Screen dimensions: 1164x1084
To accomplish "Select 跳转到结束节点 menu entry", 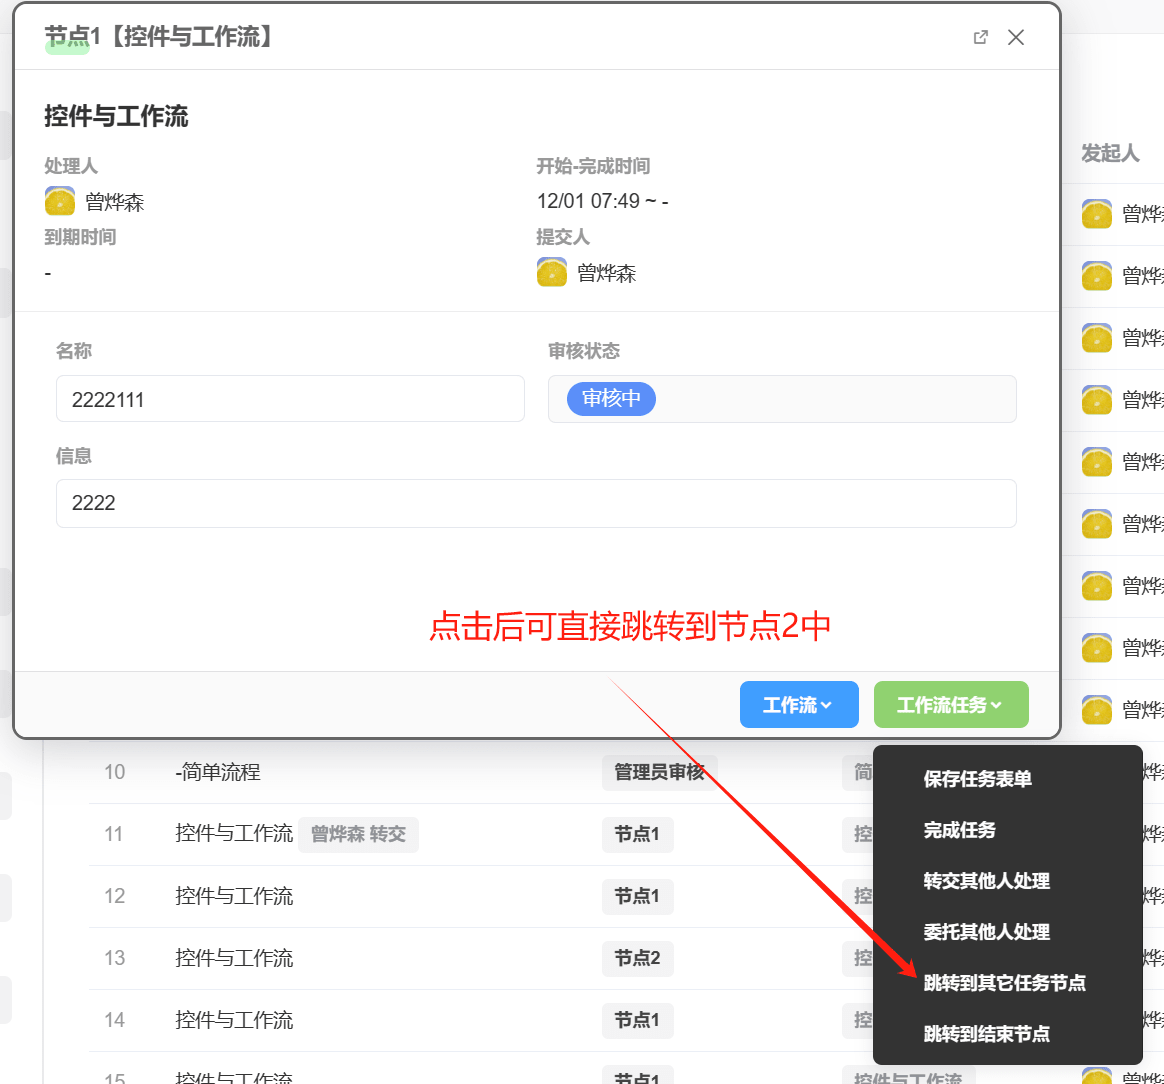I will pos(986,1034).
